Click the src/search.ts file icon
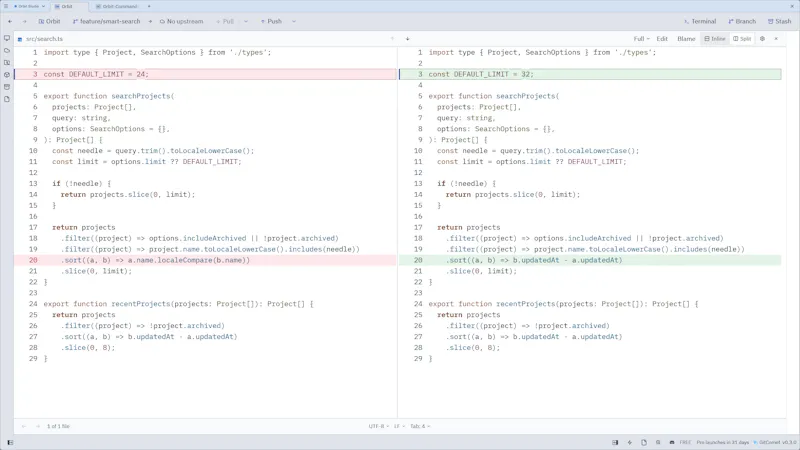 click(20, 39)
